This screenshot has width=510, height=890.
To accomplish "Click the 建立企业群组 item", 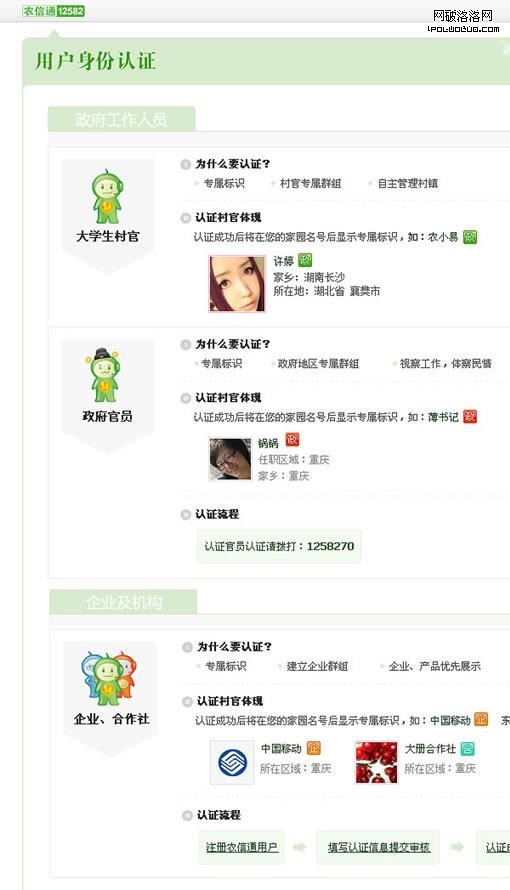I will tap(317, 666).
